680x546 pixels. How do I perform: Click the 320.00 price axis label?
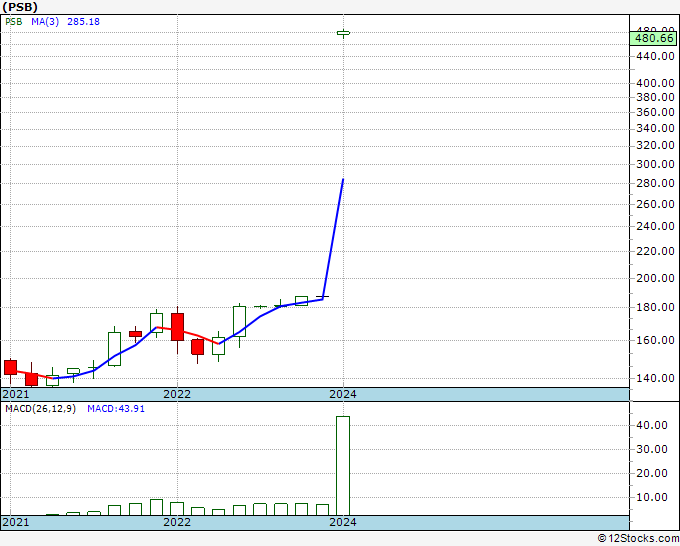655,145
